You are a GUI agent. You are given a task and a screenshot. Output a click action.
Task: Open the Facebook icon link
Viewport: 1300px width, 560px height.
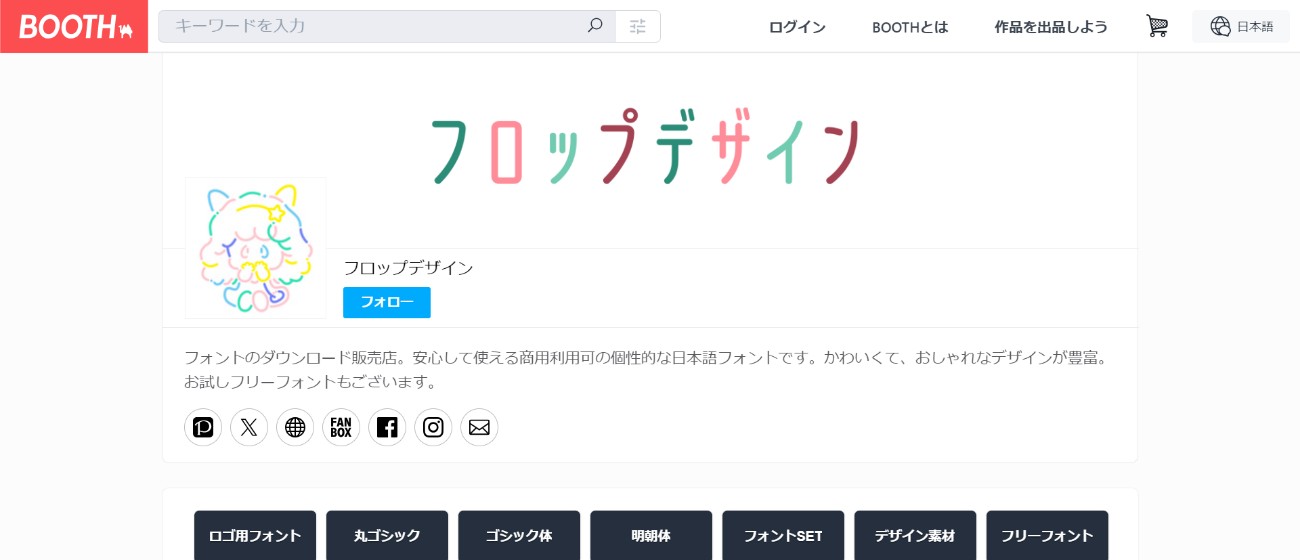click(387, 427)
